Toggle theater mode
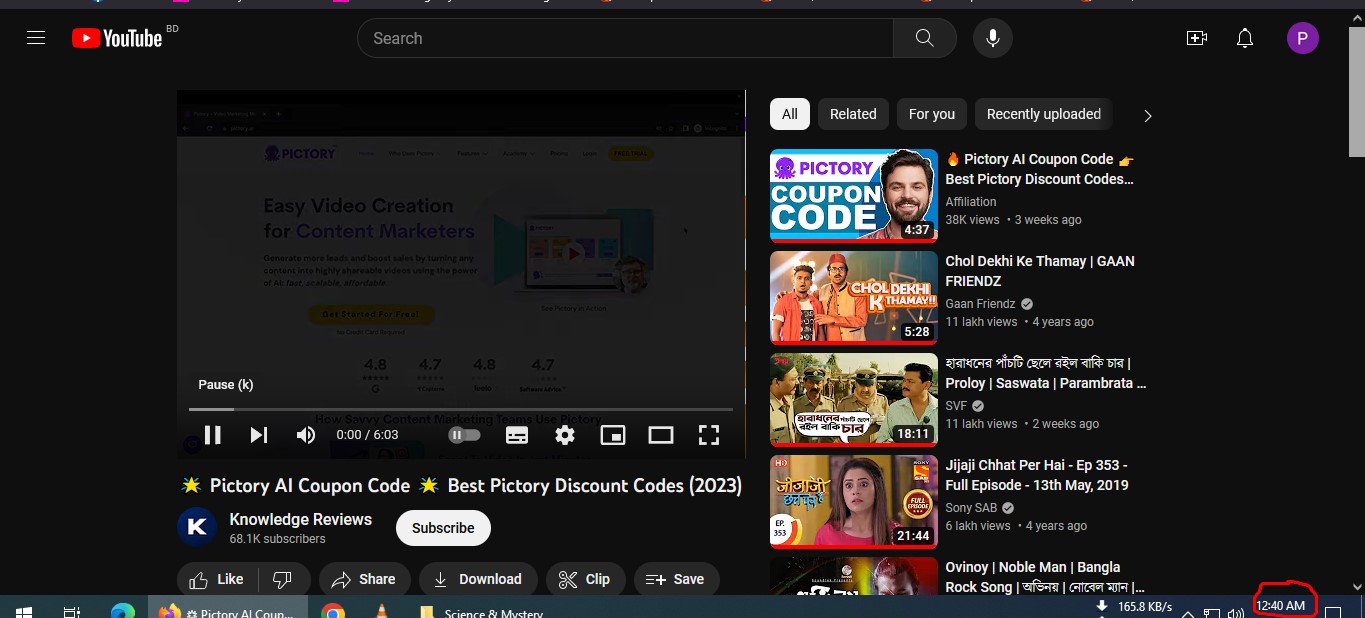 (x=661, y=435)
